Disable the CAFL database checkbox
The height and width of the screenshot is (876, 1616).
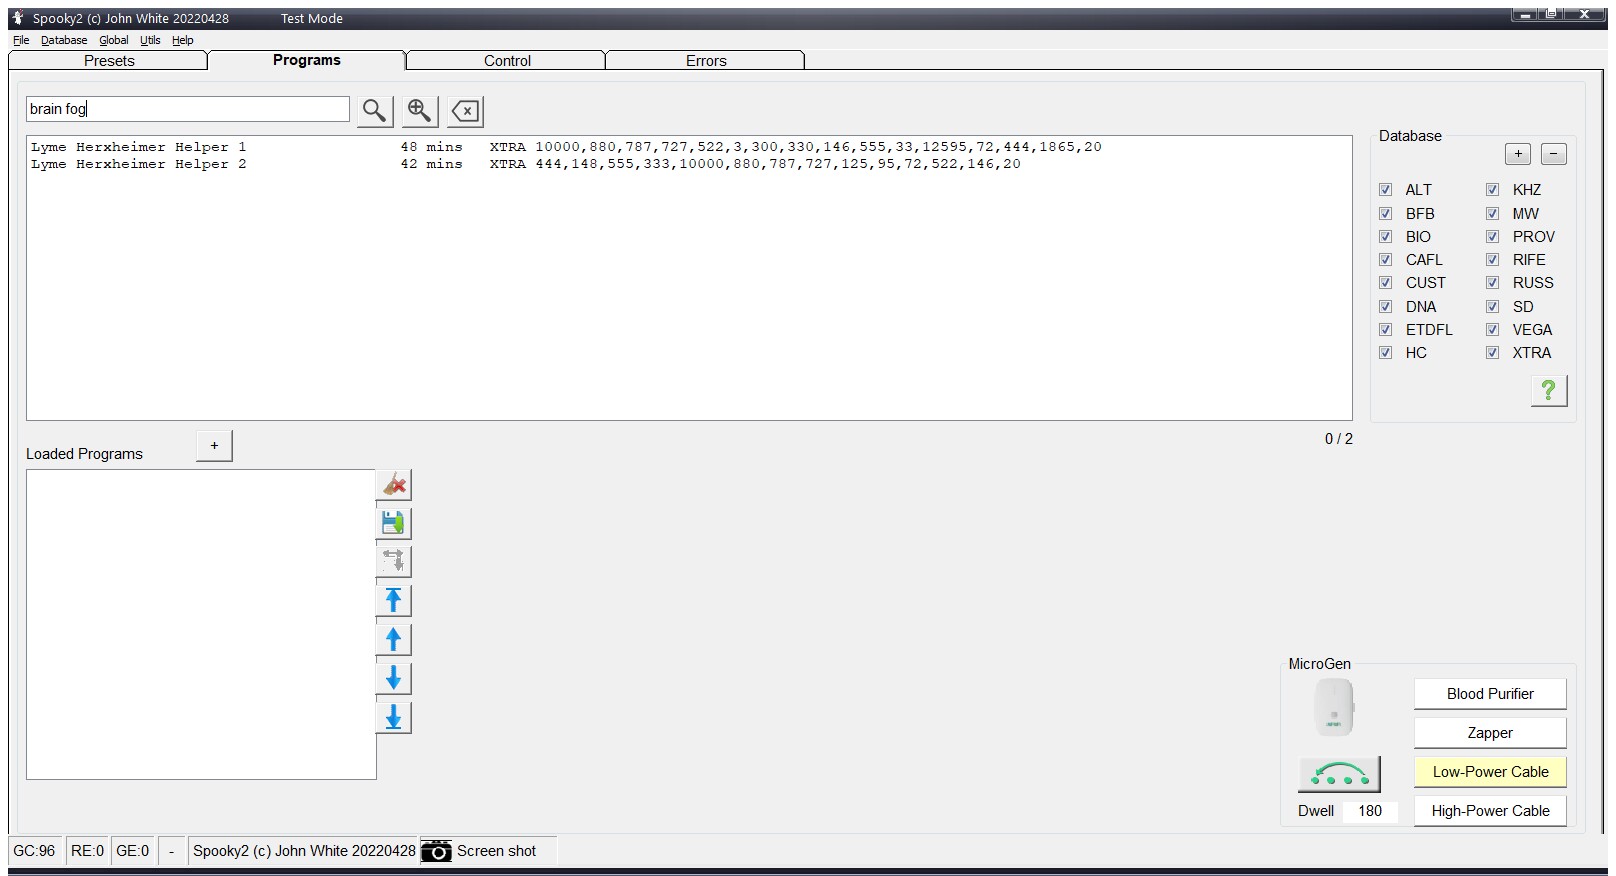tap(1385, 260)
